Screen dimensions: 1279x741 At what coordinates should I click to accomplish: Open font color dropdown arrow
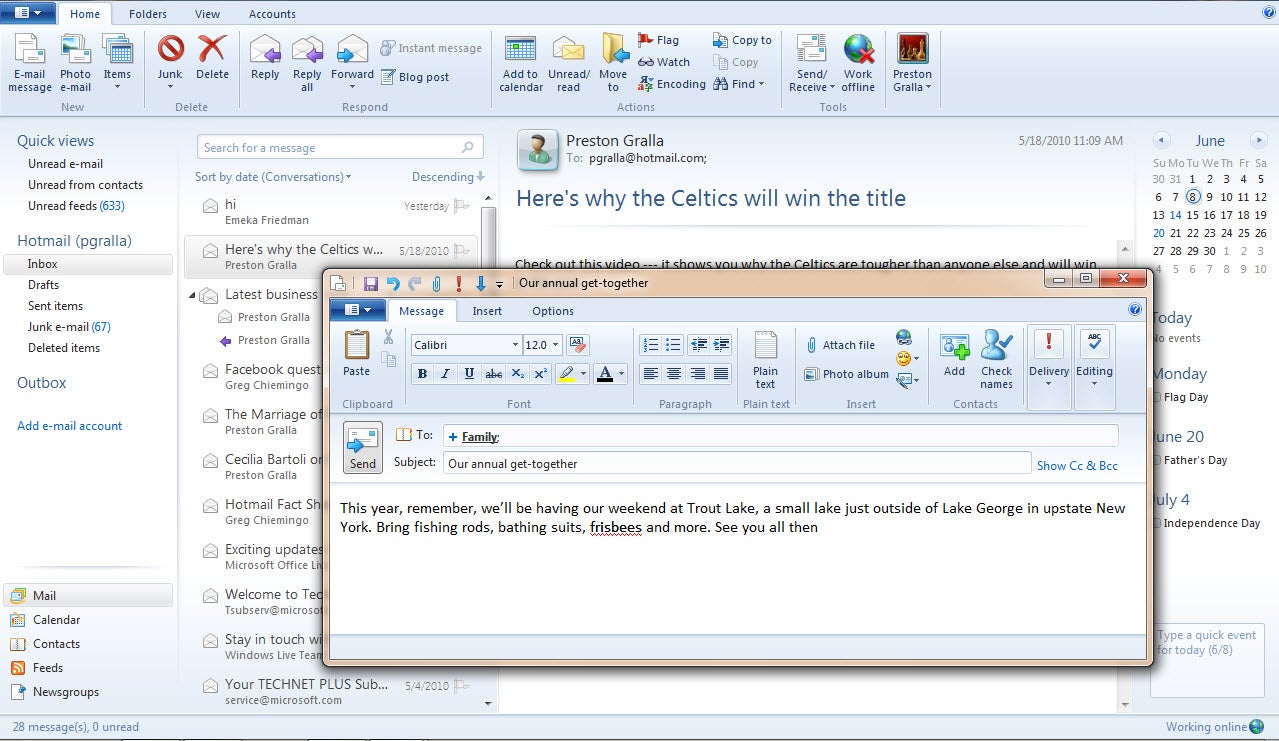click(622, 374)
